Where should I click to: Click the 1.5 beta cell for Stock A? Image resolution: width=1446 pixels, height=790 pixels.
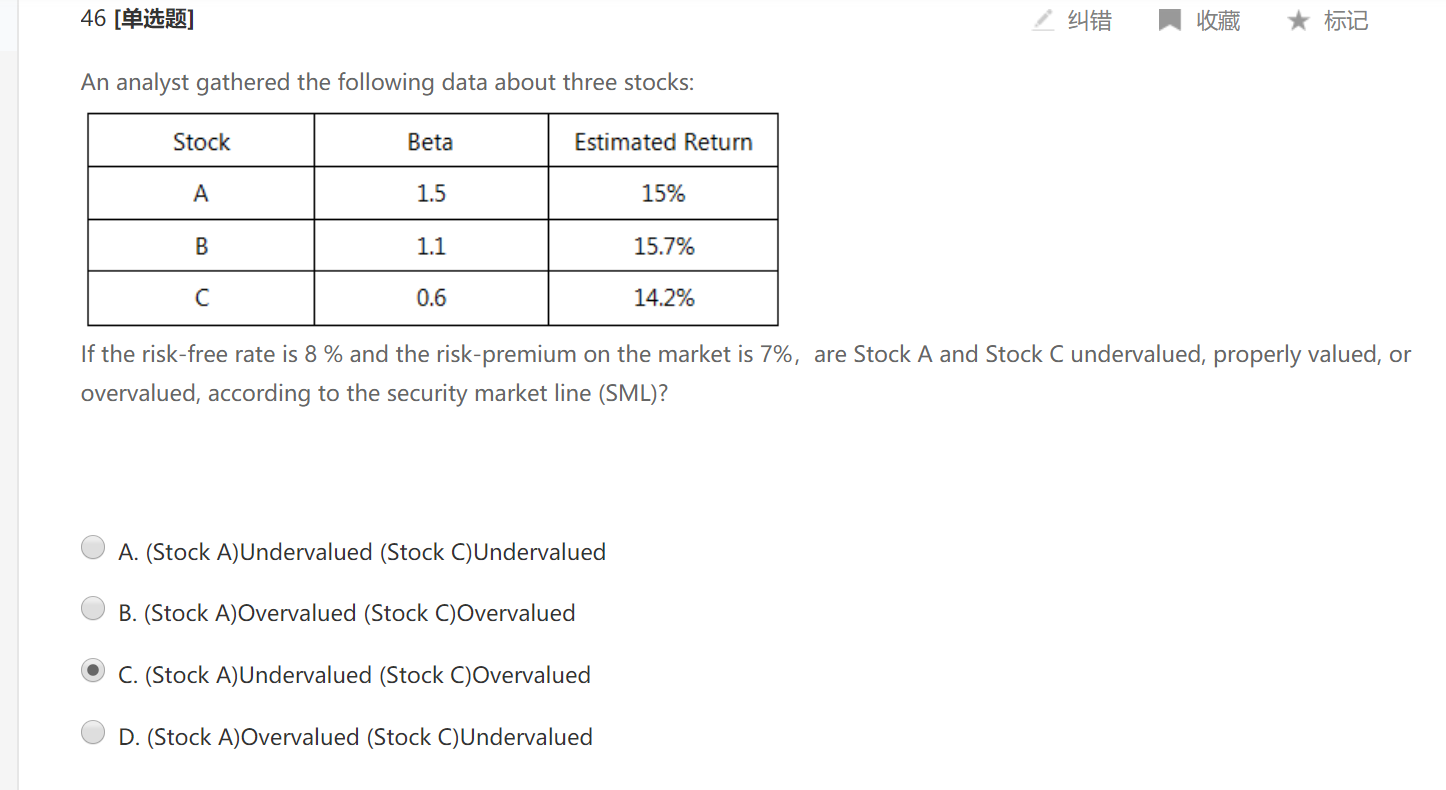[430, 194]
